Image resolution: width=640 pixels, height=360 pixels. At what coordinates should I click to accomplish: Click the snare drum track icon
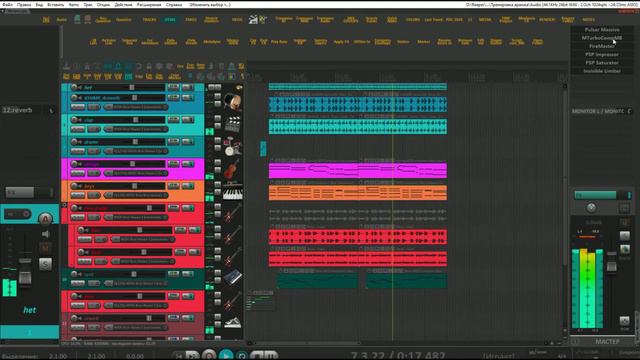tap(232, 102)
